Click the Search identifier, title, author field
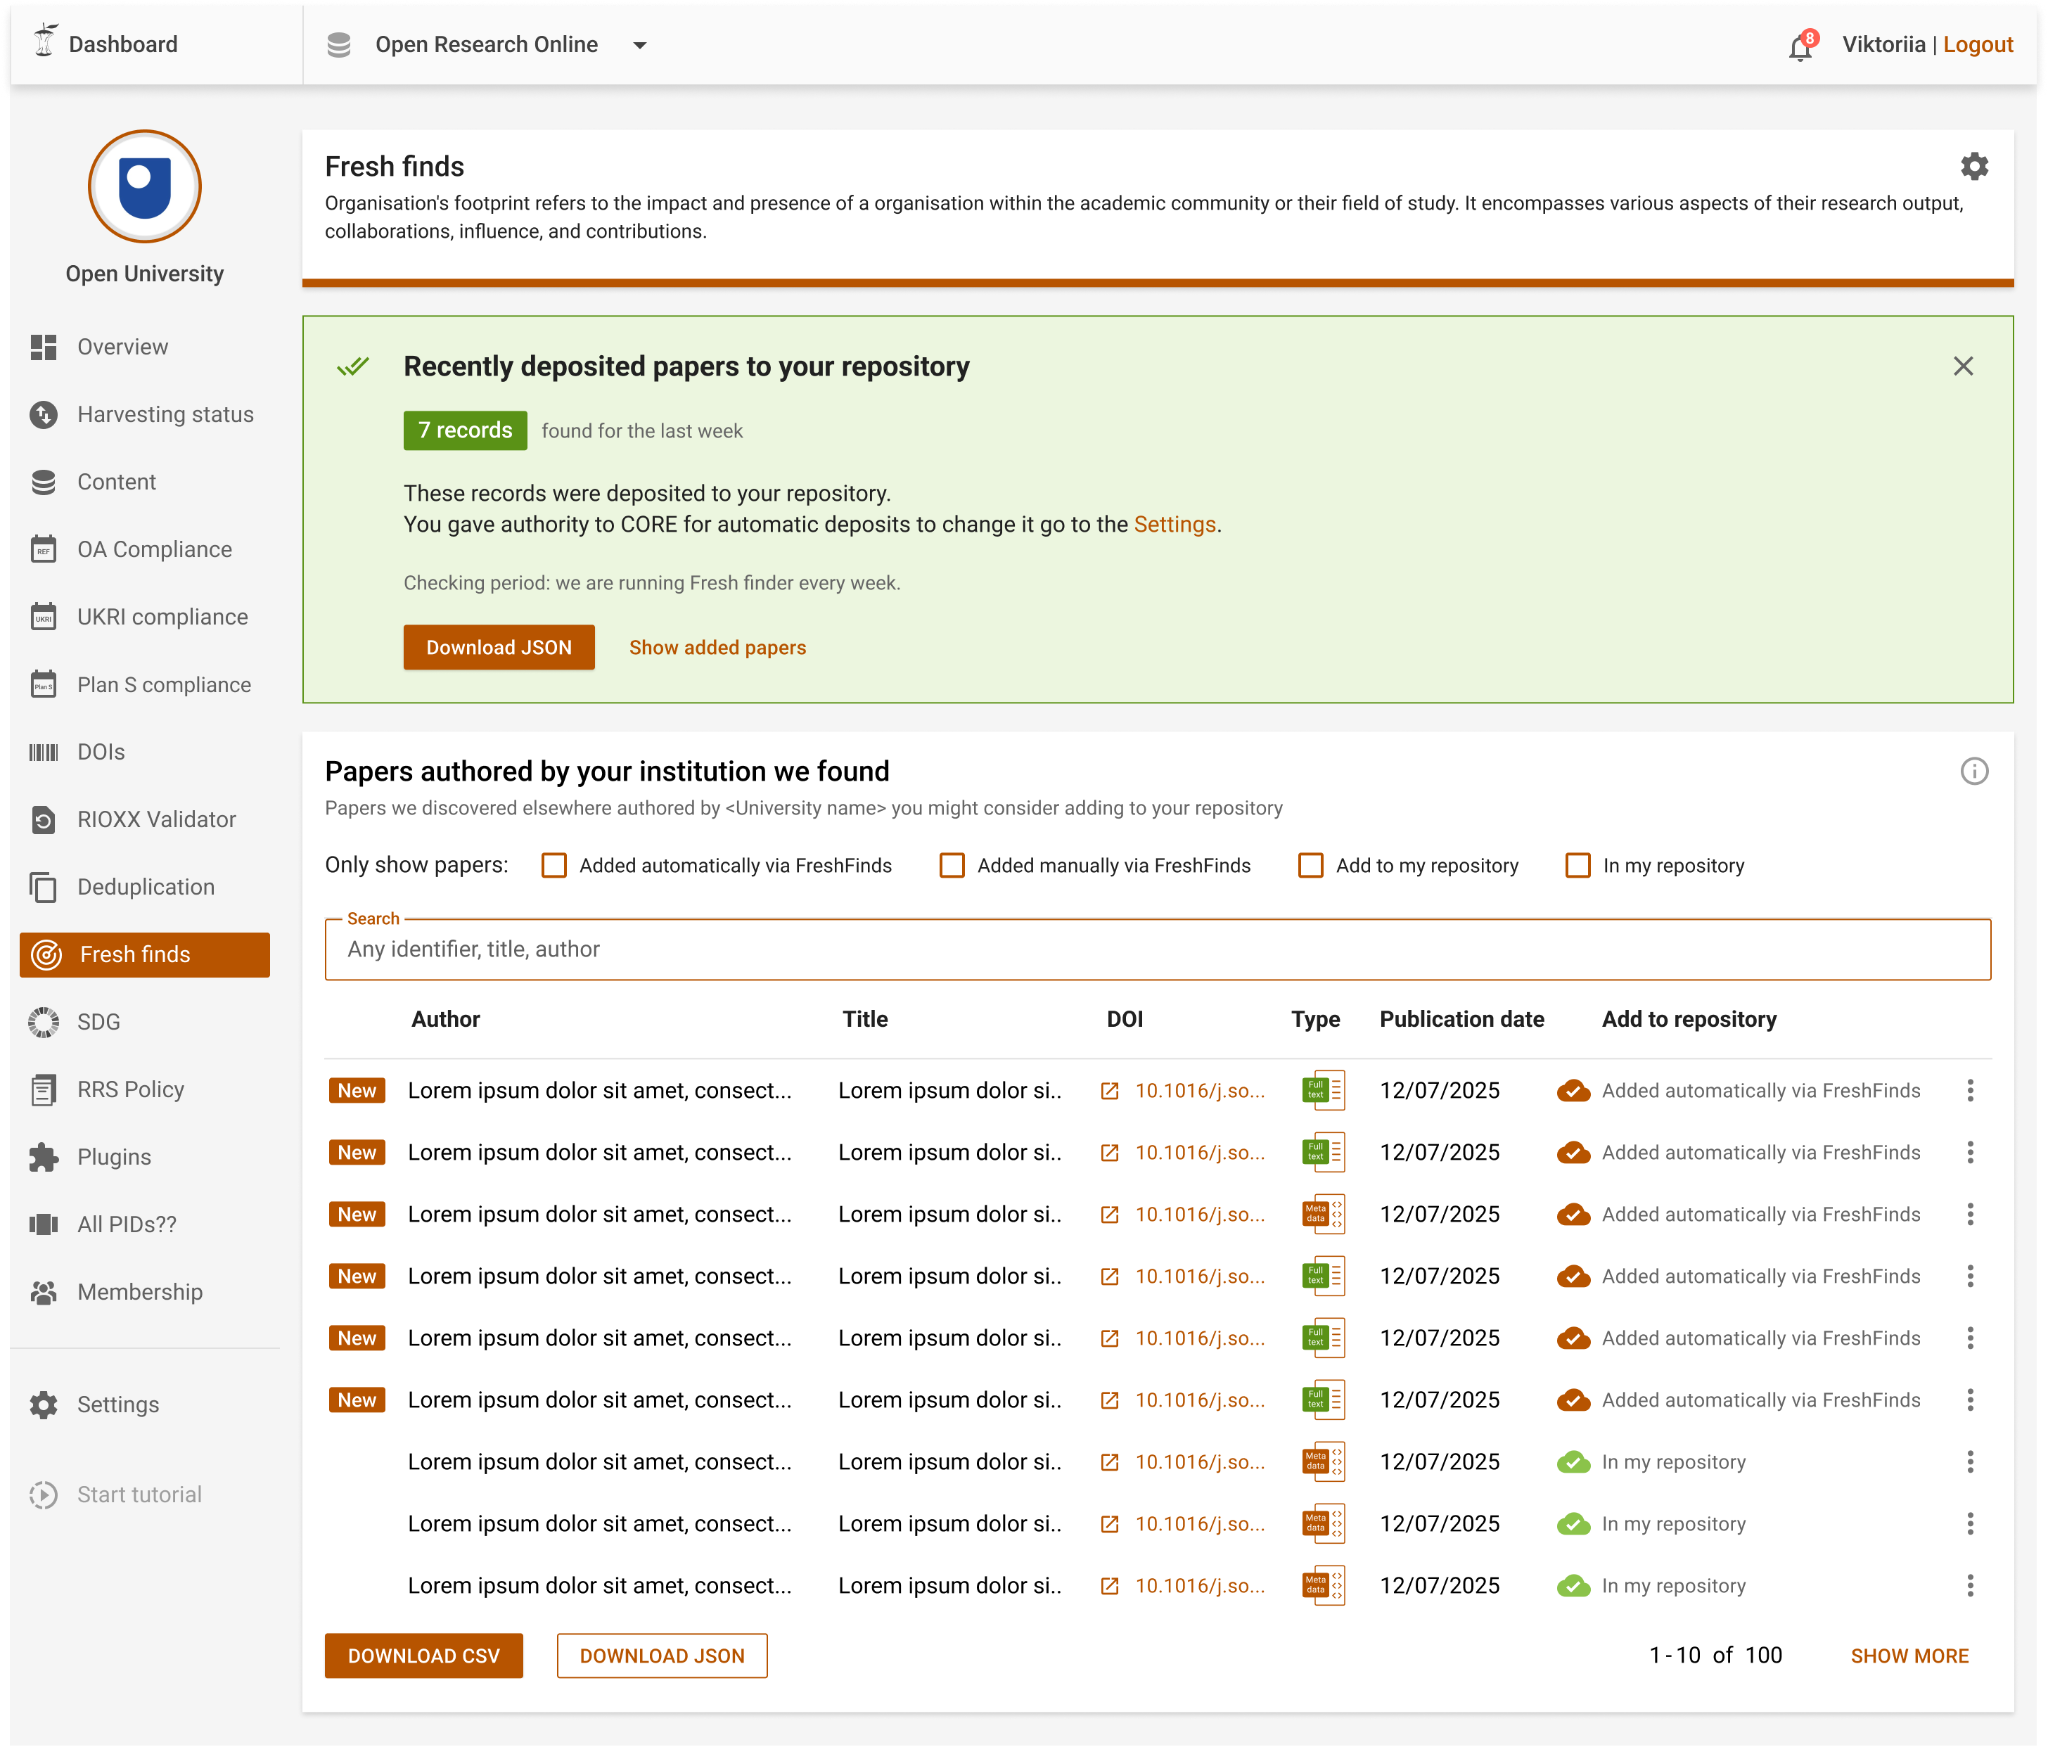 (1157, 949)
